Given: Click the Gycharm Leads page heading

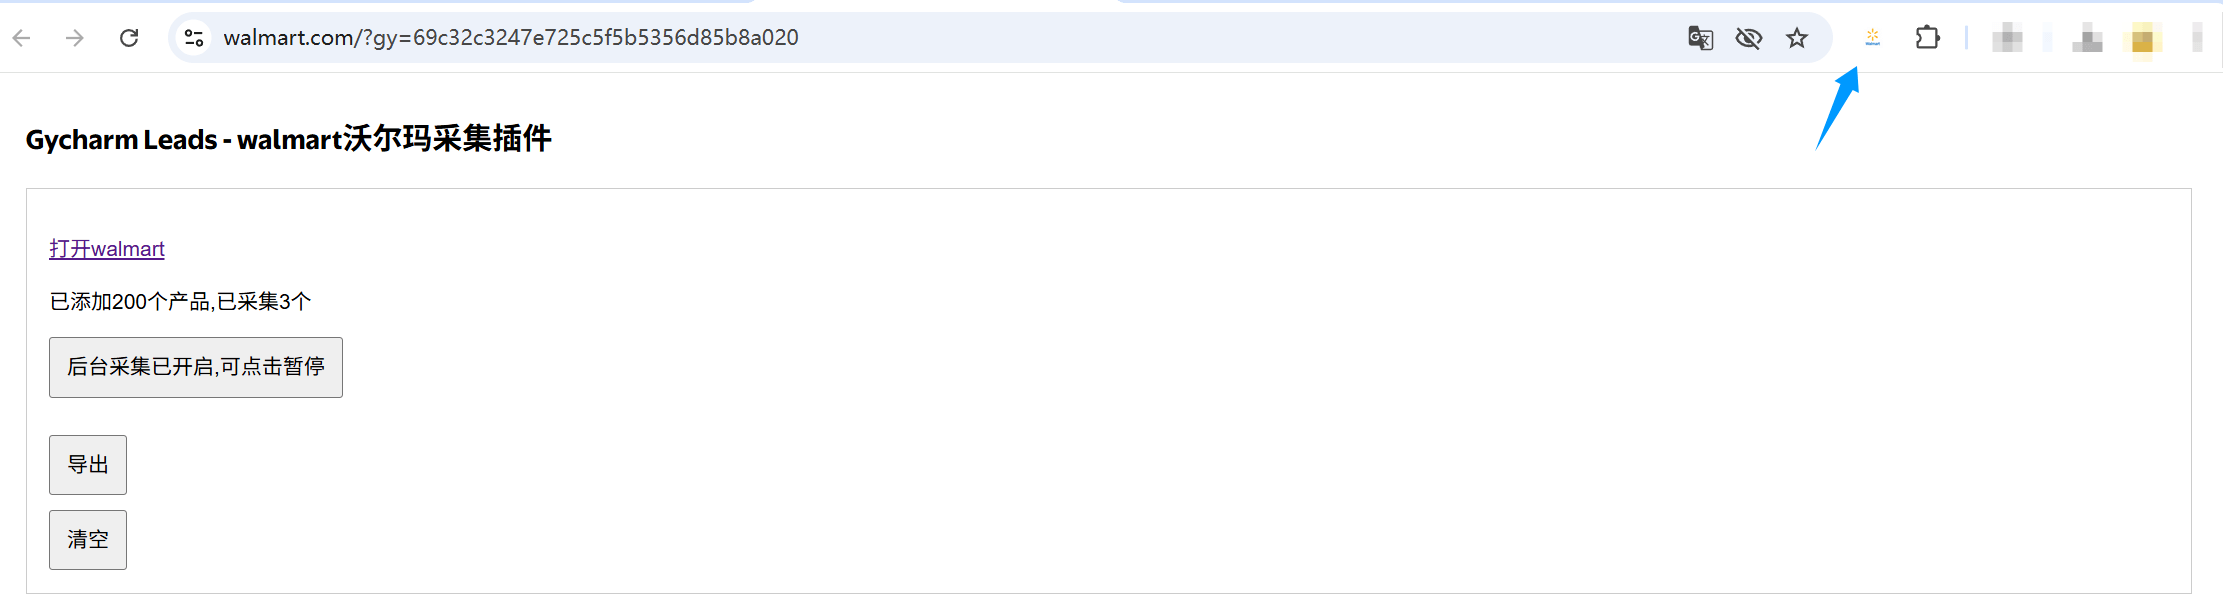Looking at the screenshot, I should pyautogui.click(x=288, y=139).
